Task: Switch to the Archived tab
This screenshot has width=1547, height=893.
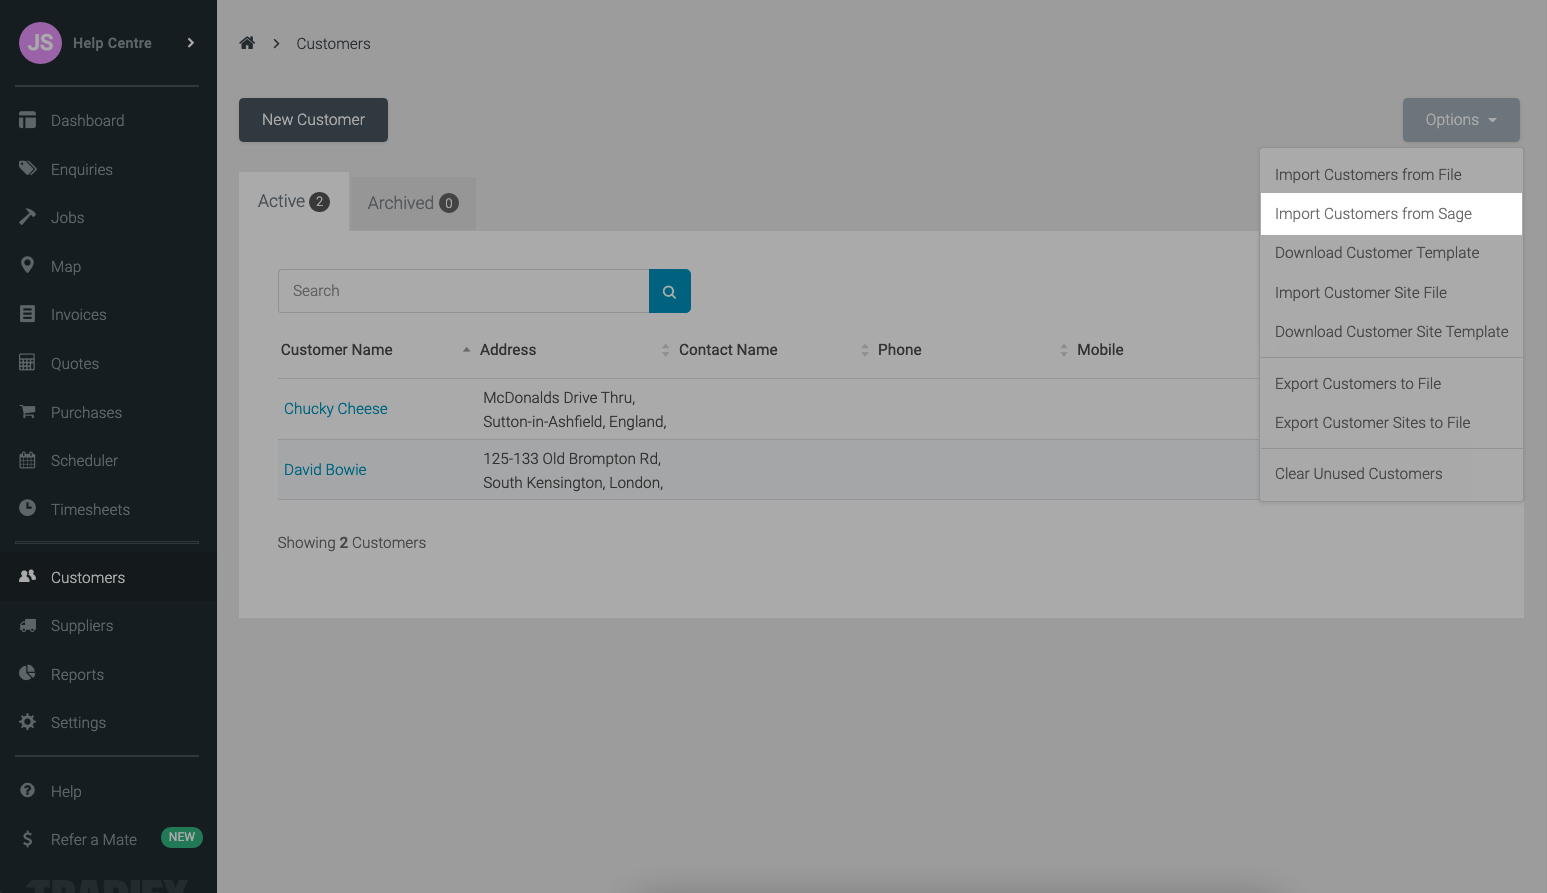Action: (x=412, y=203)
